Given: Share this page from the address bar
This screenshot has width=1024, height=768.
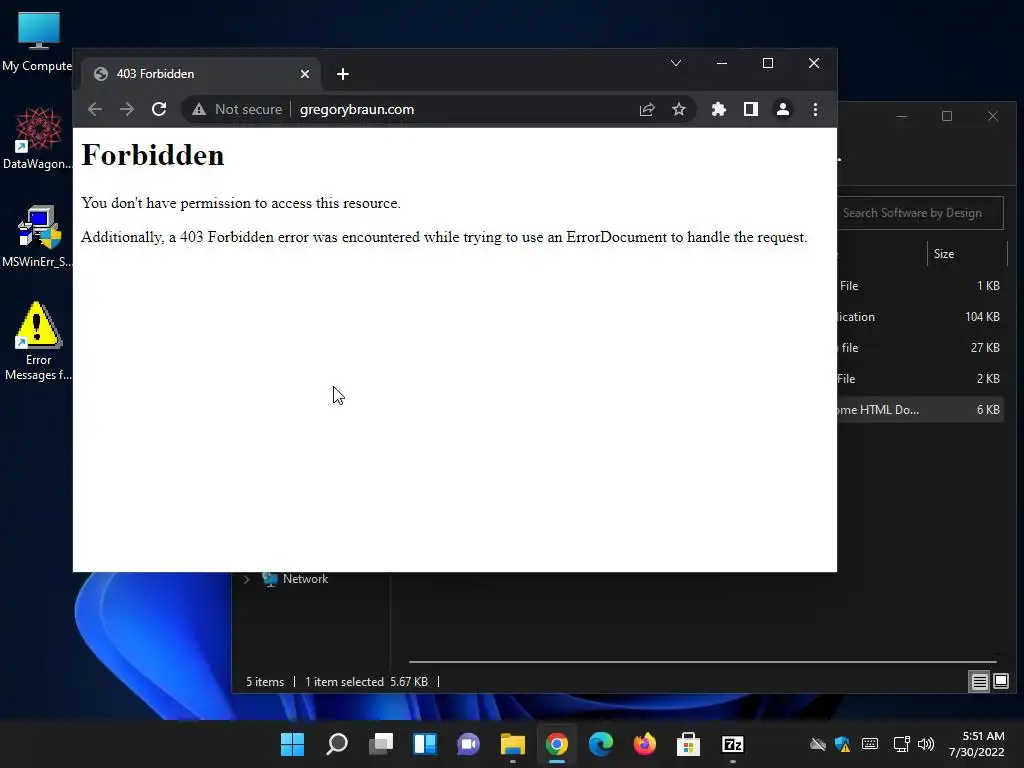Looking at the screenshot, I should click(647, 109).
